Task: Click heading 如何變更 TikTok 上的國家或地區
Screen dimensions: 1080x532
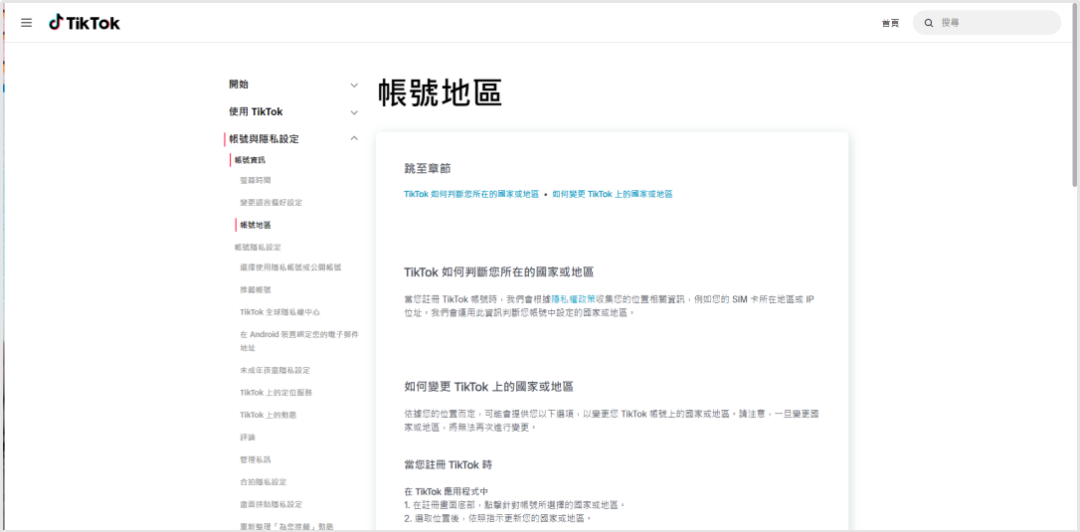Action: (489, 387)
